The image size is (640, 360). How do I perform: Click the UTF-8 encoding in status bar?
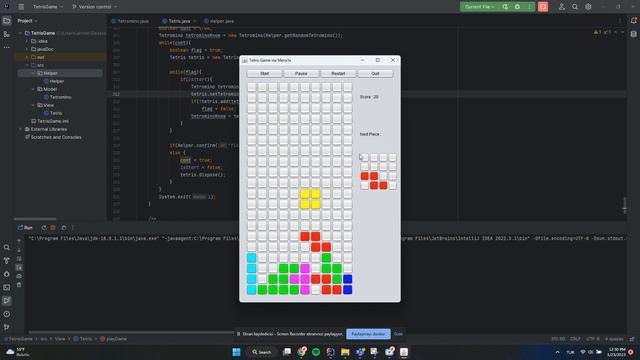pyautogui.click(x=593, y=339)
